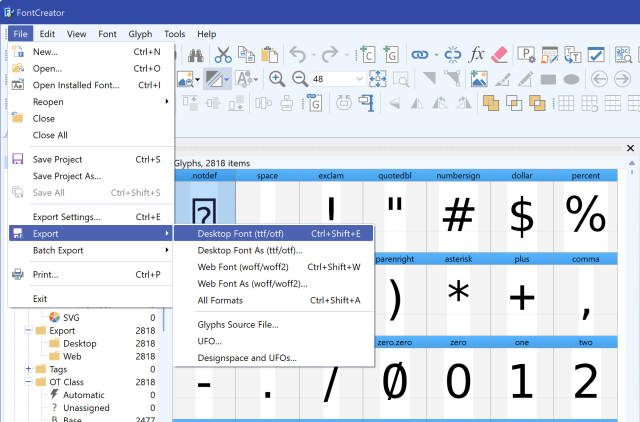The width and height of the screenshot is (640, 422).
Task: Select the Unassigned OT class item
Action: click(x=86, y=408)
